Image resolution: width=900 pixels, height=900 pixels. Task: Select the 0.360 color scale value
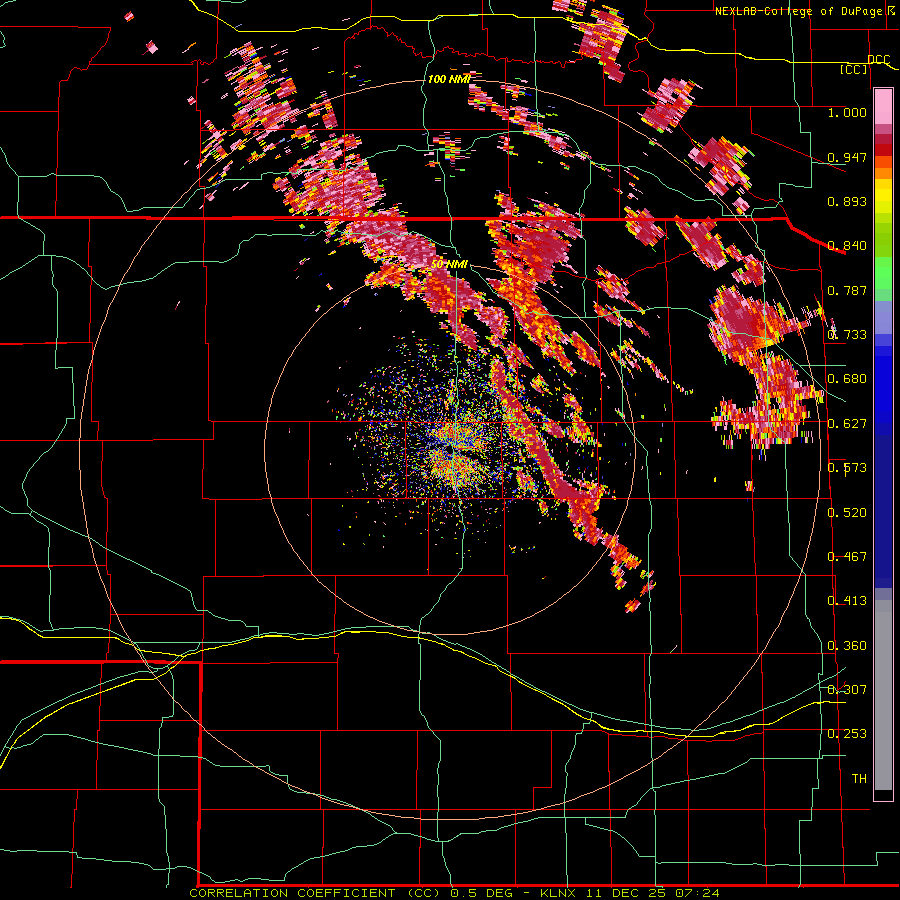(847, 645)
